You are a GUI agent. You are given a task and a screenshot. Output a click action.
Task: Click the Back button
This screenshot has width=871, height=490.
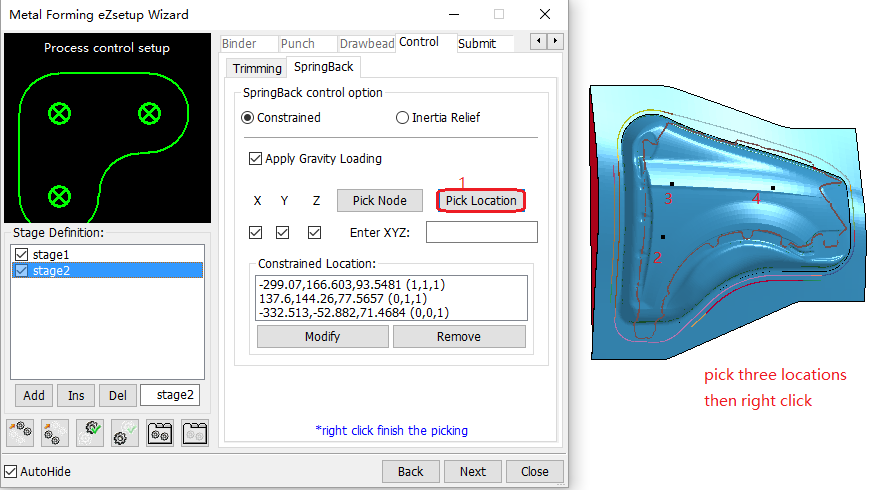pos(411,472)
